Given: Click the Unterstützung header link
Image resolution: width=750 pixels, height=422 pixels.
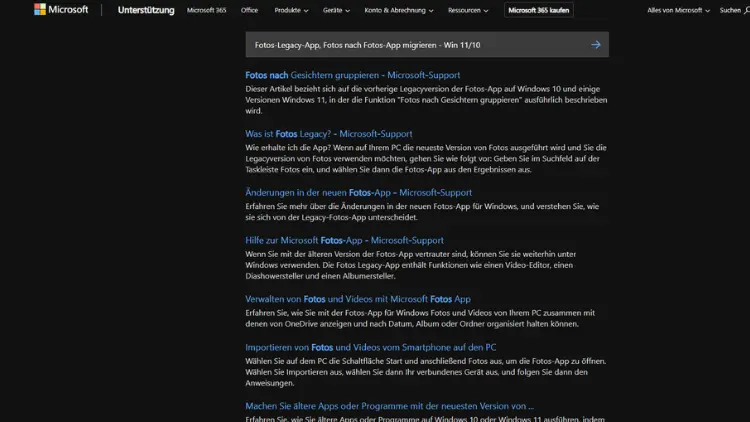Looking at the screenshot, I should [145, 10].
